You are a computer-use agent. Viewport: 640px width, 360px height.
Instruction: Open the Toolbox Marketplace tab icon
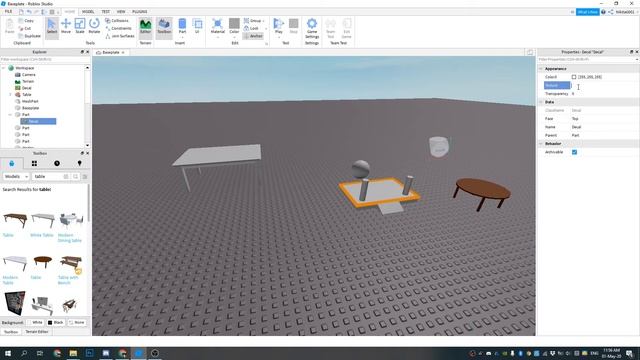pos(11,163)
